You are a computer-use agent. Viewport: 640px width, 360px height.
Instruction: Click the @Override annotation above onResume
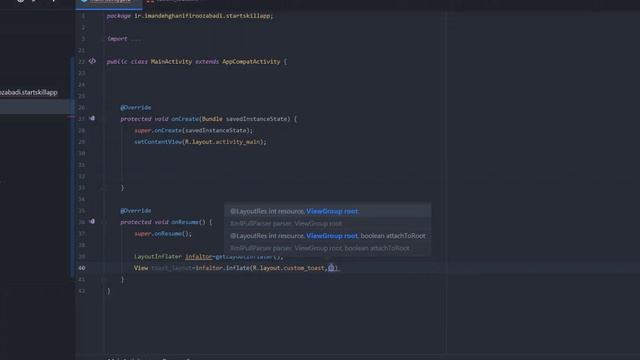(x=136, y=211)
